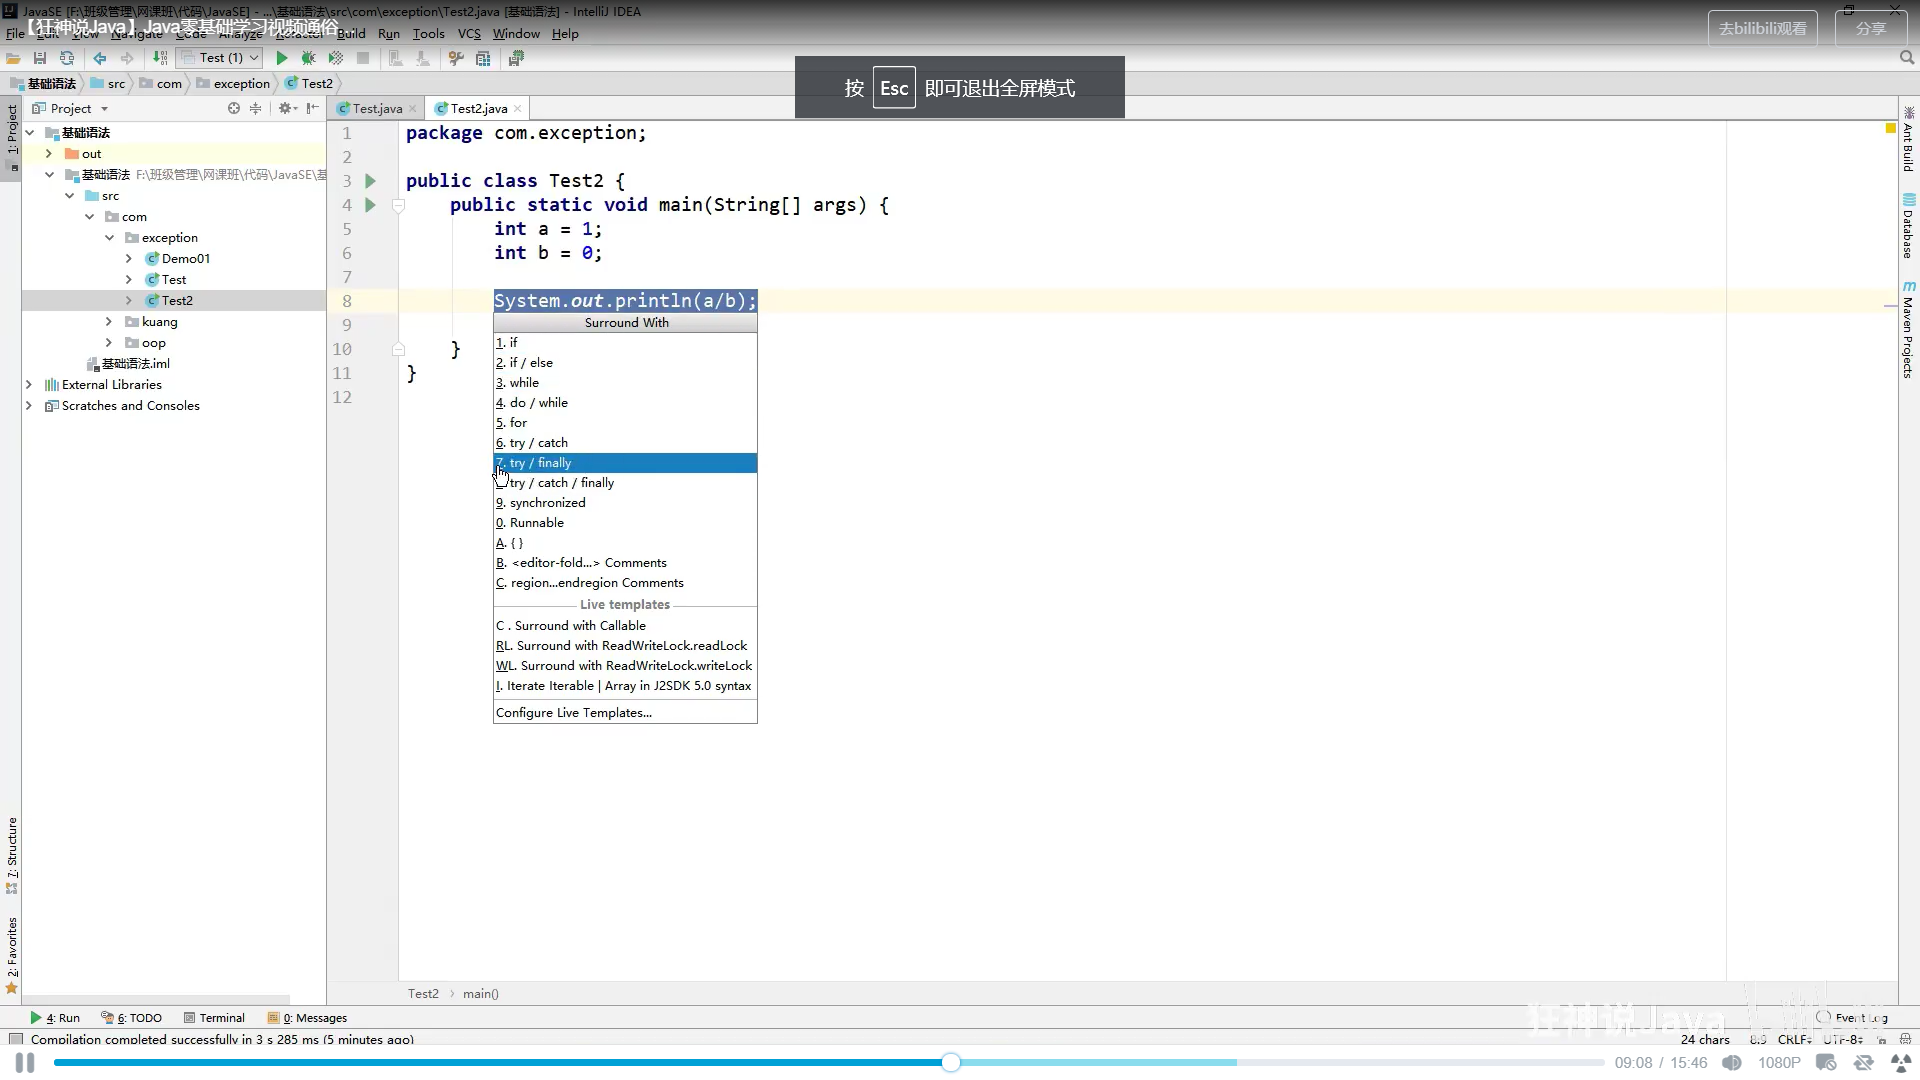
Task: Select try / catch / finally option
Action: pos(561,483)
